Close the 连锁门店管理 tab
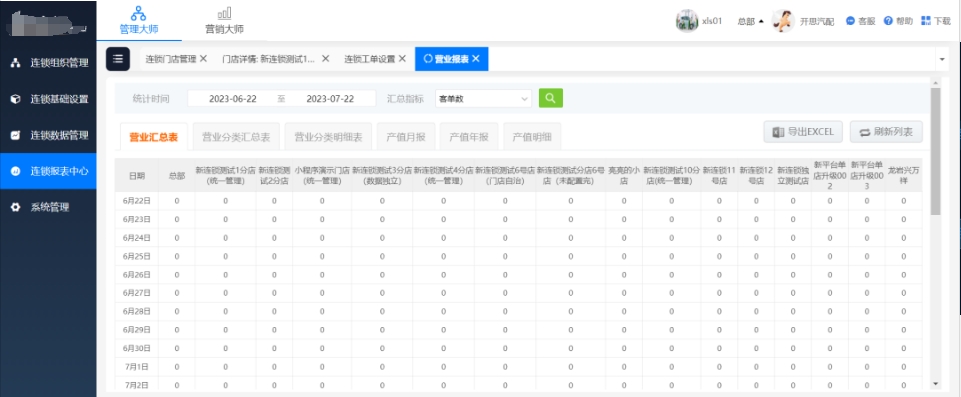Viewport: 961px width, 397px height. click(203, 59)
